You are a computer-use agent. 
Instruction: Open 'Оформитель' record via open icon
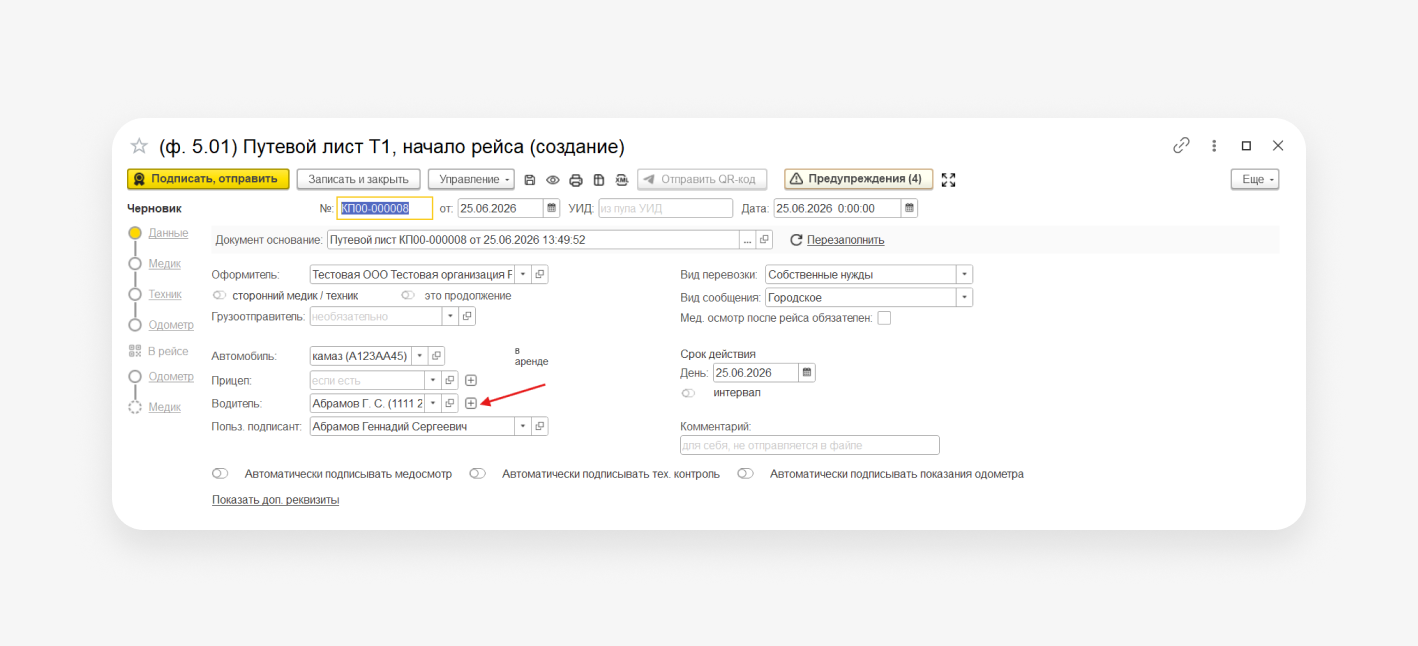click(x=539, y=274)
